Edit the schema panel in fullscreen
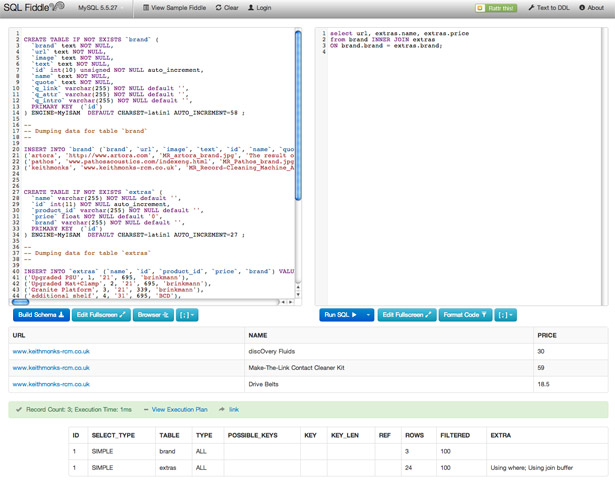Image resolution: width=615 pixels, height=483 pixels. pos(101,315)
